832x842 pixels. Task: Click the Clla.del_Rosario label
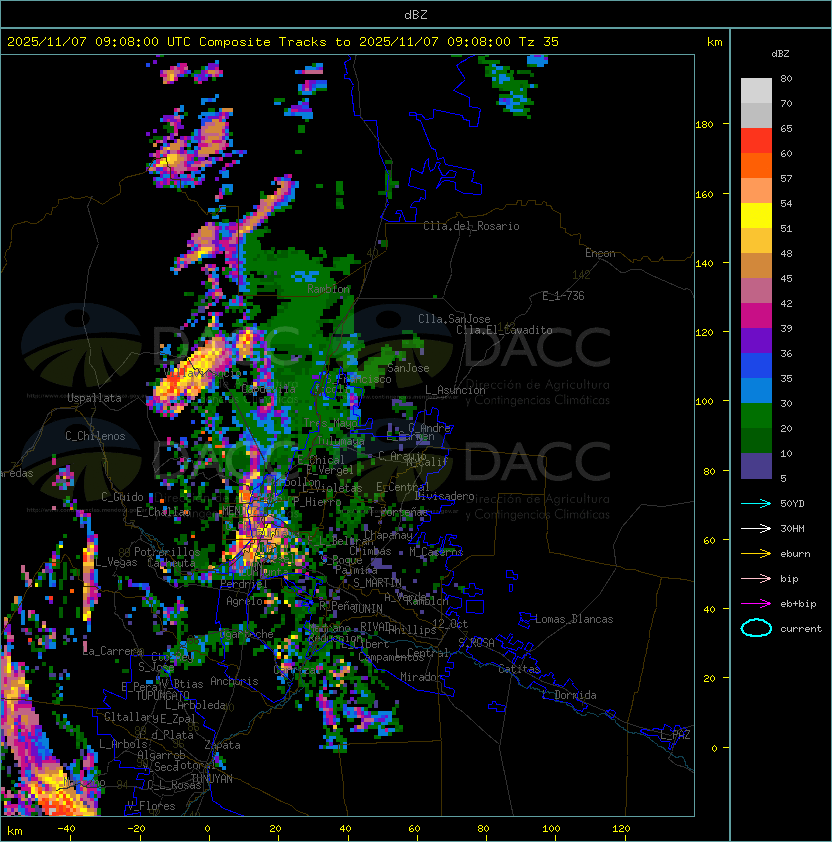point(471,226)
